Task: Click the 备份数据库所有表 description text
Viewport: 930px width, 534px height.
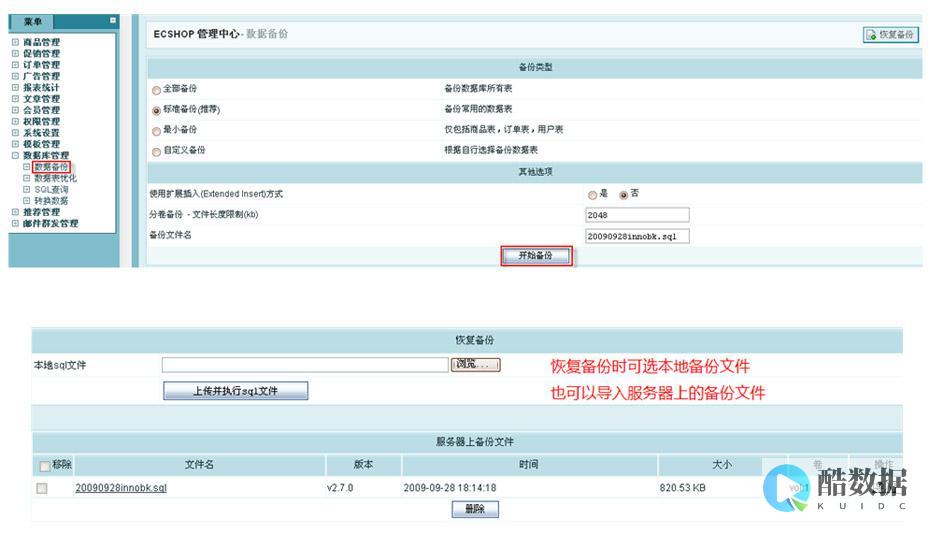Action: click(478, 88)
